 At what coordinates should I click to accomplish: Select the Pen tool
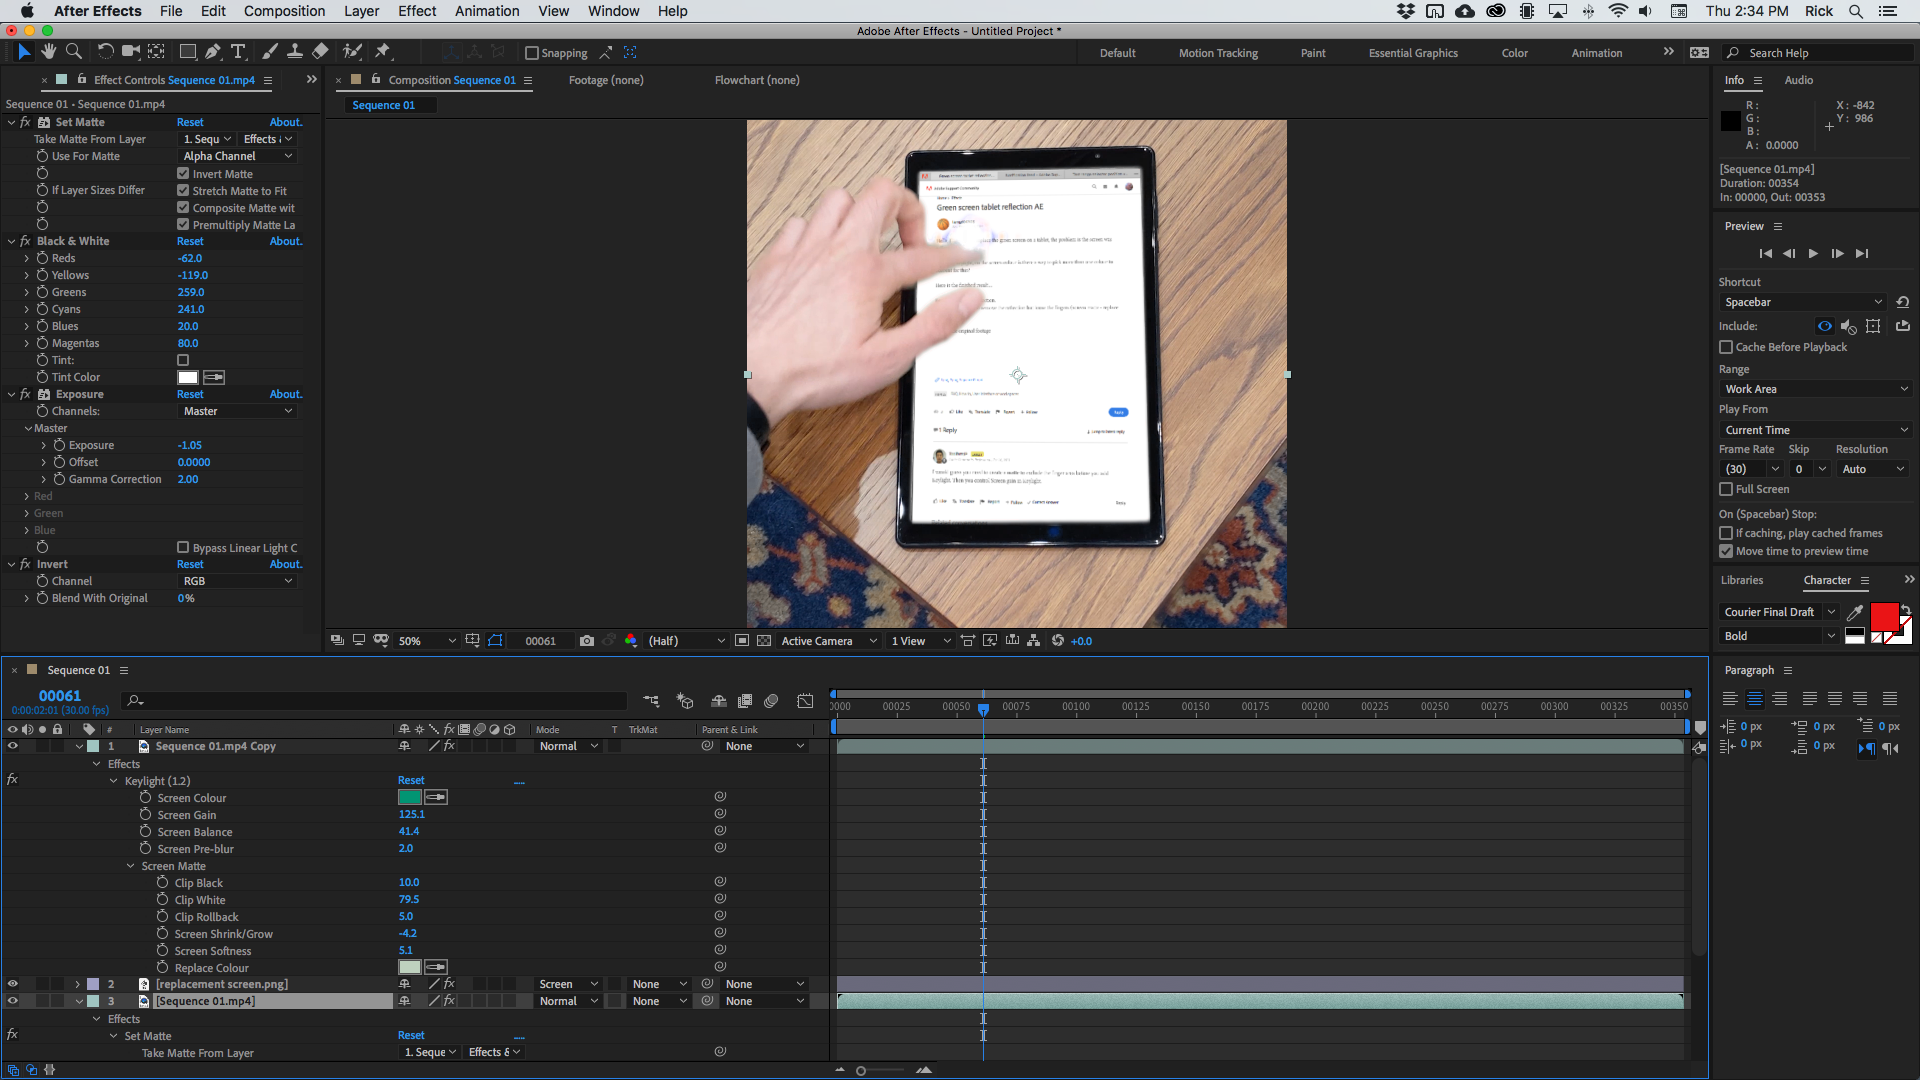pos(213,51)
